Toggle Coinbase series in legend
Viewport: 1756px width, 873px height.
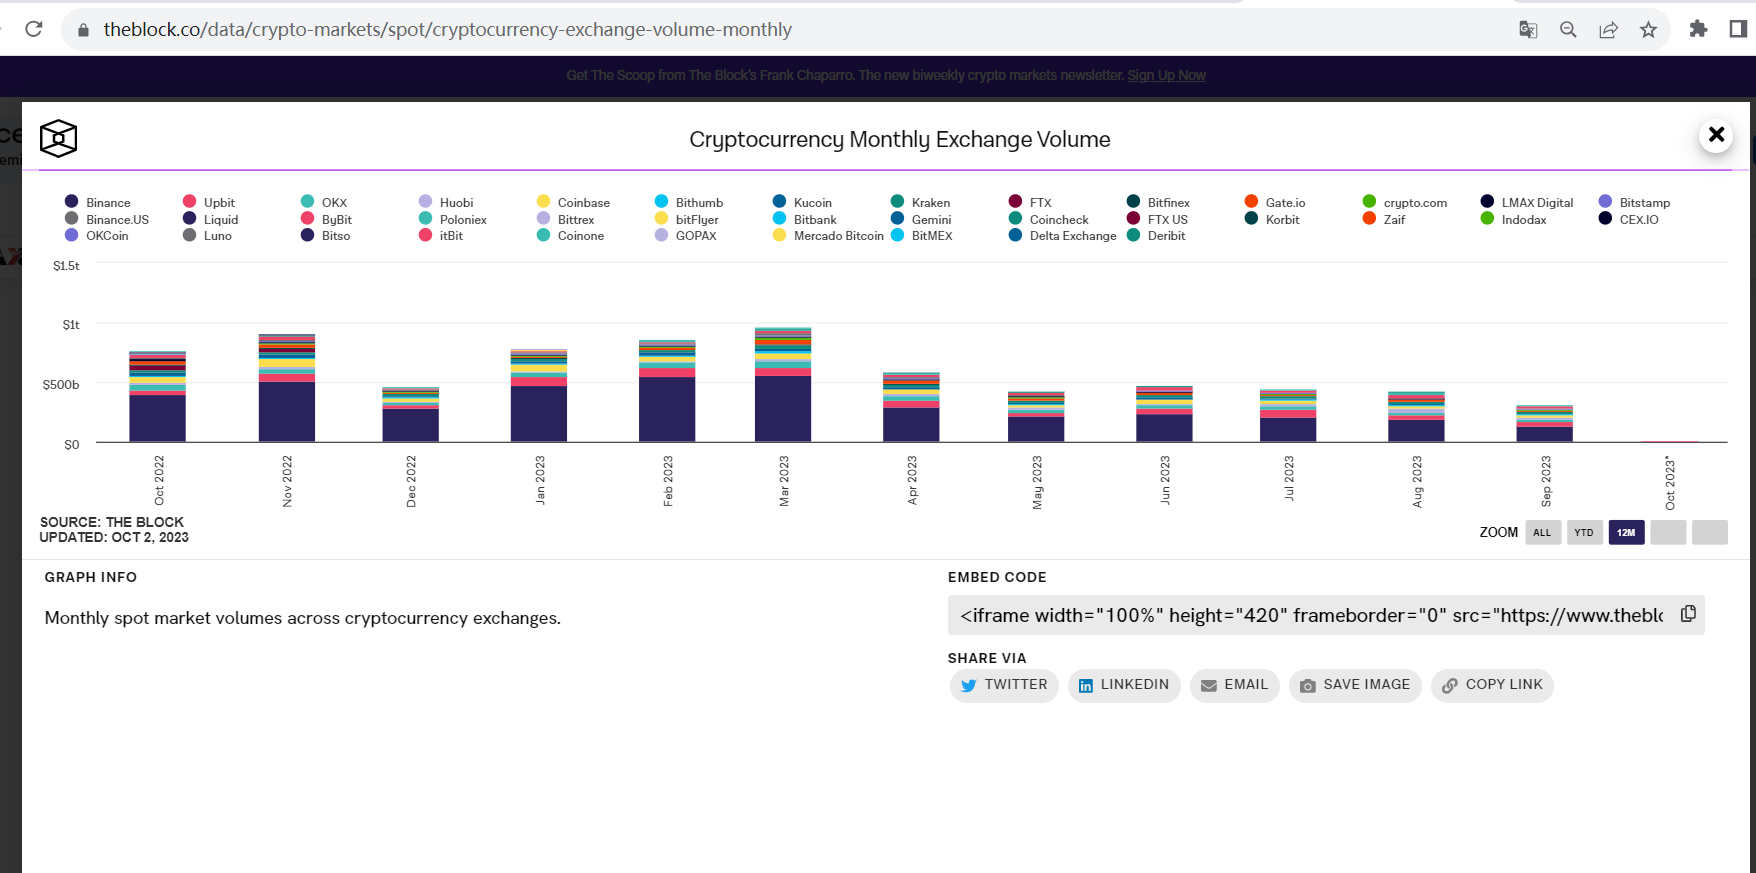click(573, 202)
